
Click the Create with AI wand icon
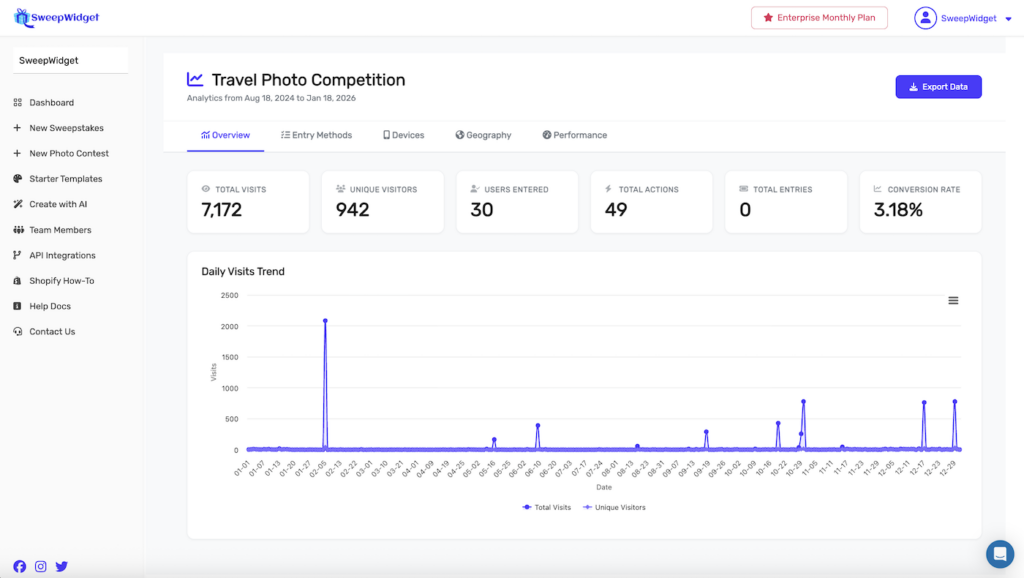coord(18,204)
